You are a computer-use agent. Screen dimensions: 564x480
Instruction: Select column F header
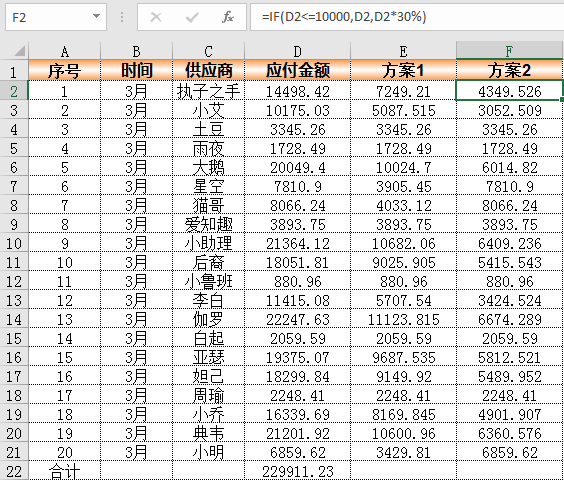click(509, 51)
